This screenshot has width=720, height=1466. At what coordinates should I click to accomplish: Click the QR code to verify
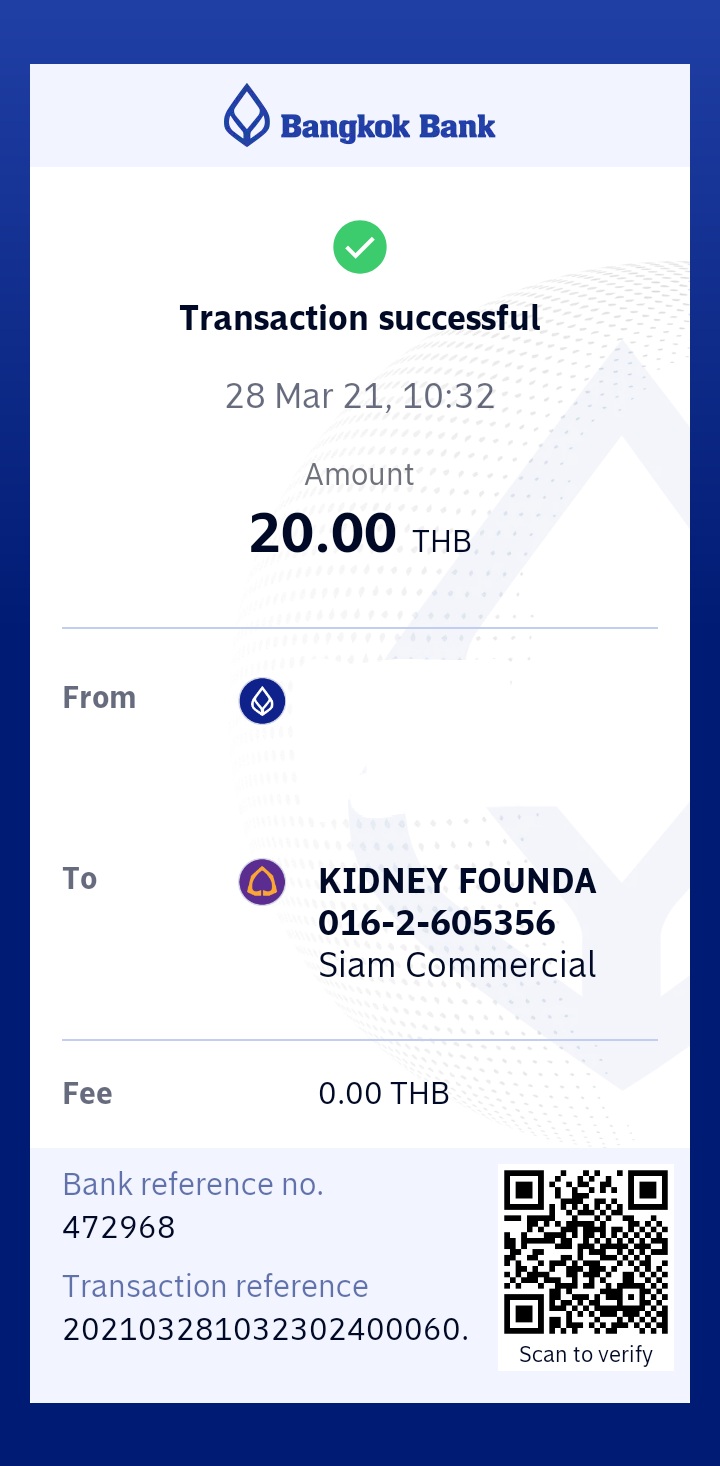click(x=586, y=1253)
